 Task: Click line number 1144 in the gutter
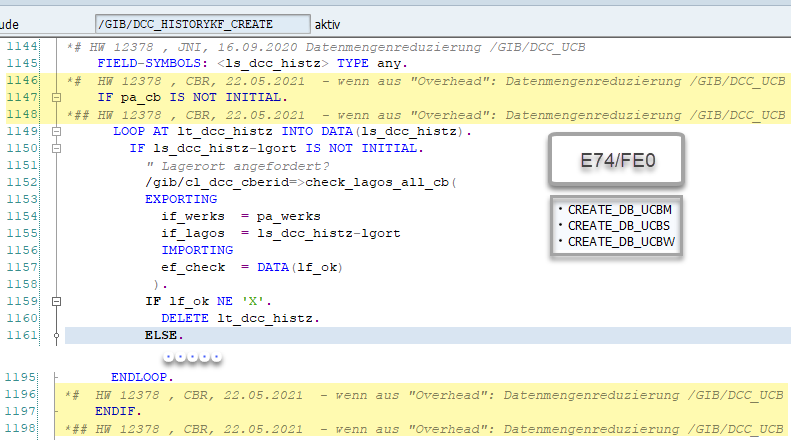(x=24, y=47)
